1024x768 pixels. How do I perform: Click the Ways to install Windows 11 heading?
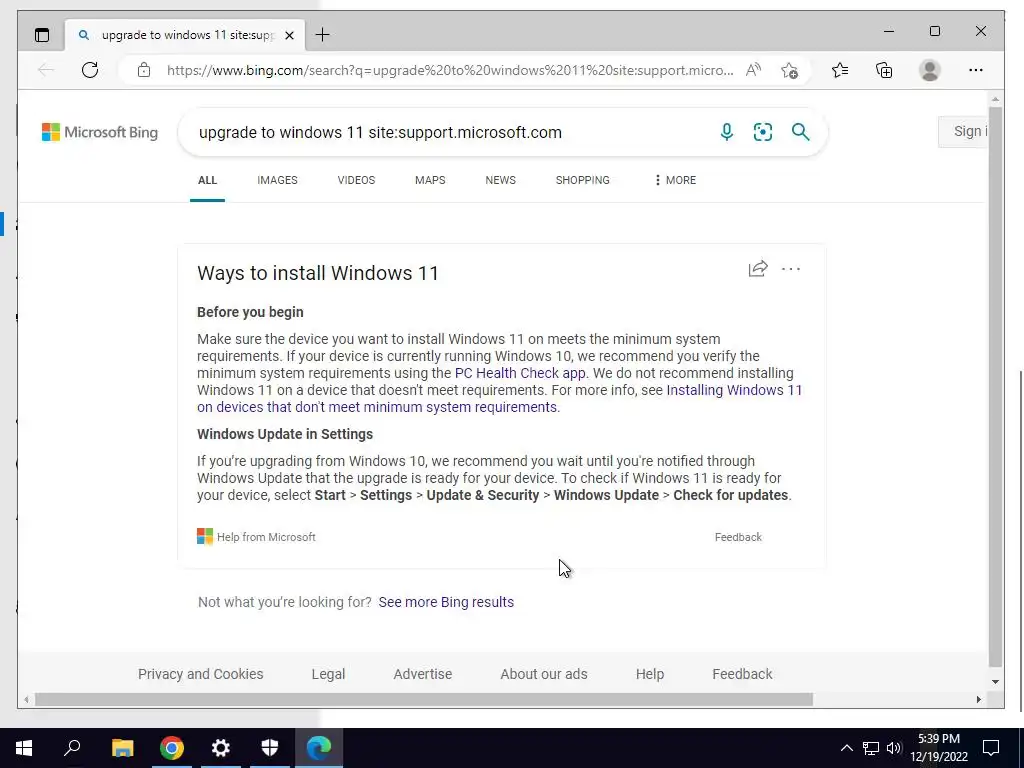[x=318, y=273]
